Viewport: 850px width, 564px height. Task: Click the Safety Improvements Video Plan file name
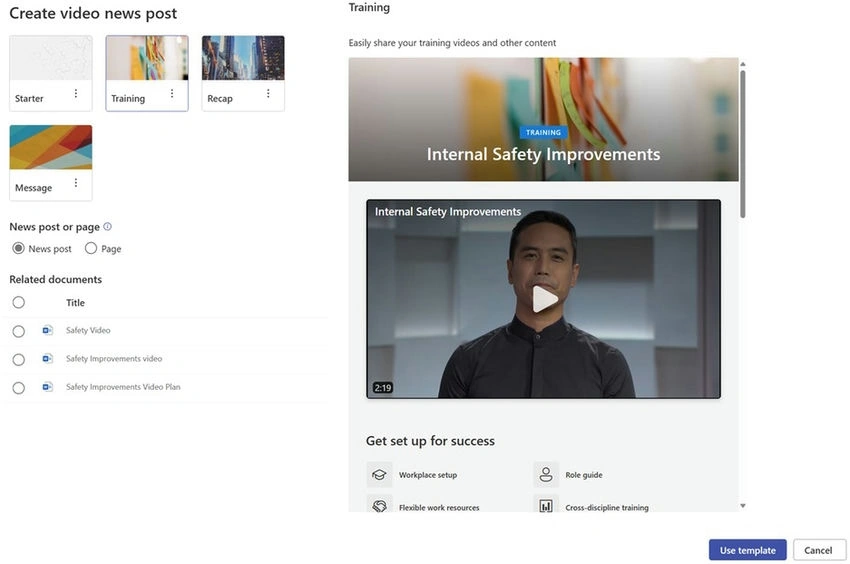click(123, 387)
